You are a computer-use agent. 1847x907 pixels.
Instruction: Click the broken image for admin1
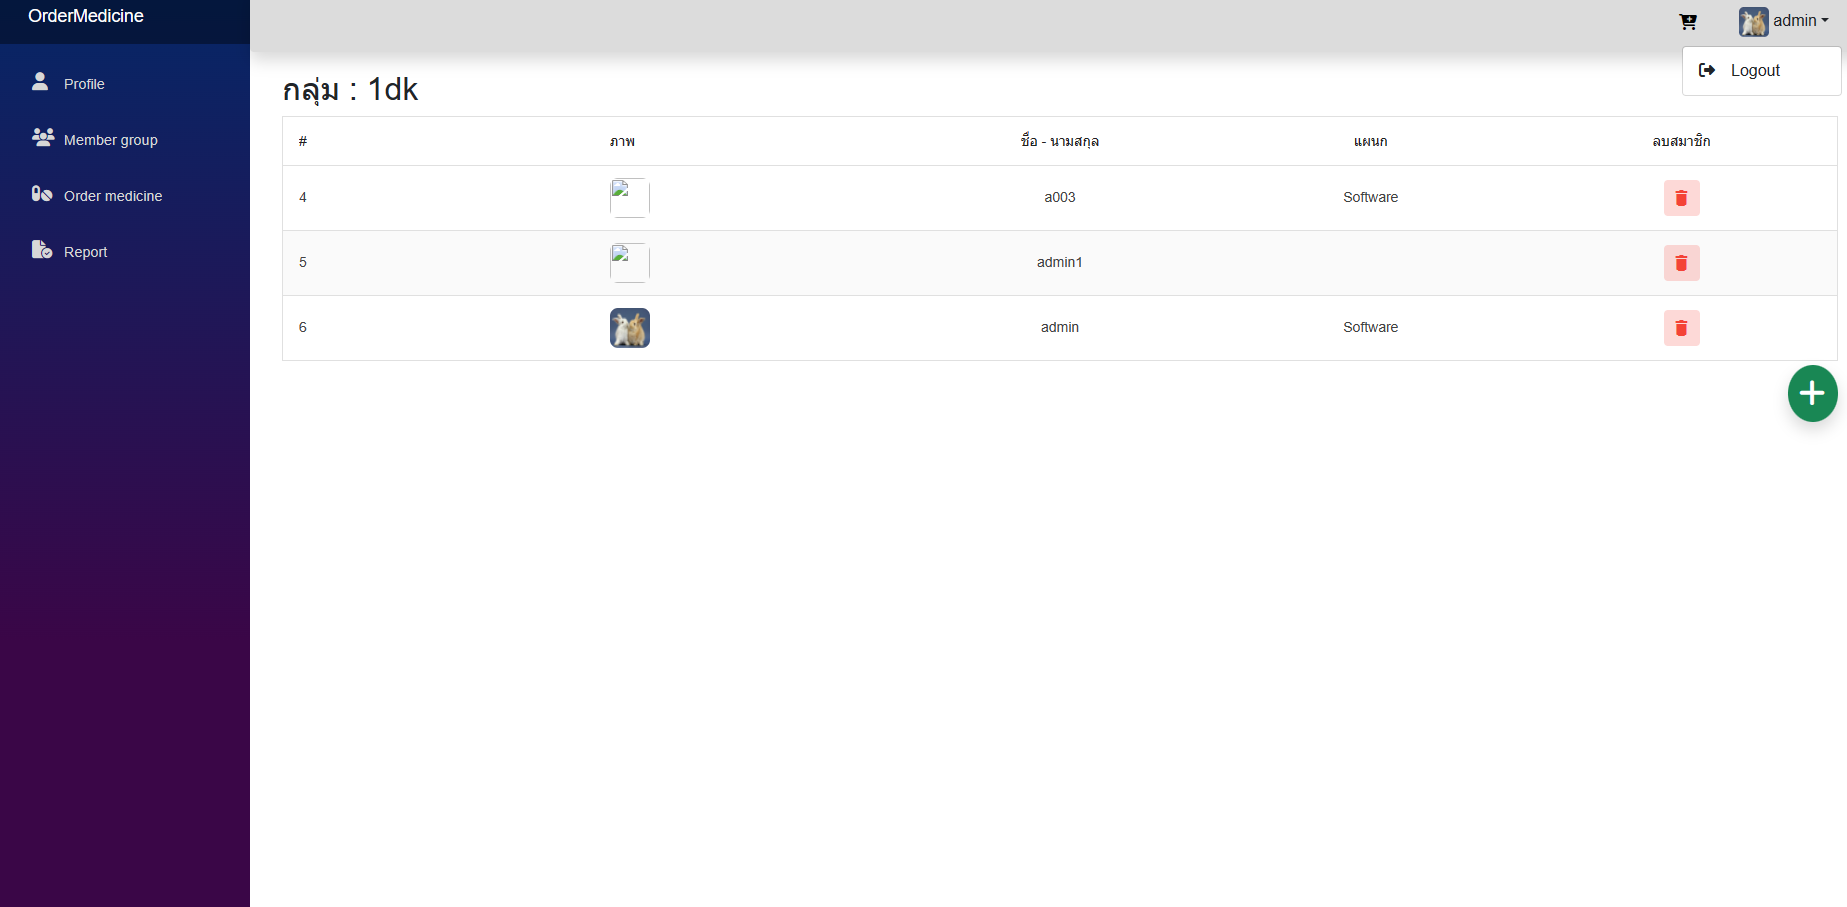tap(630, 263)
